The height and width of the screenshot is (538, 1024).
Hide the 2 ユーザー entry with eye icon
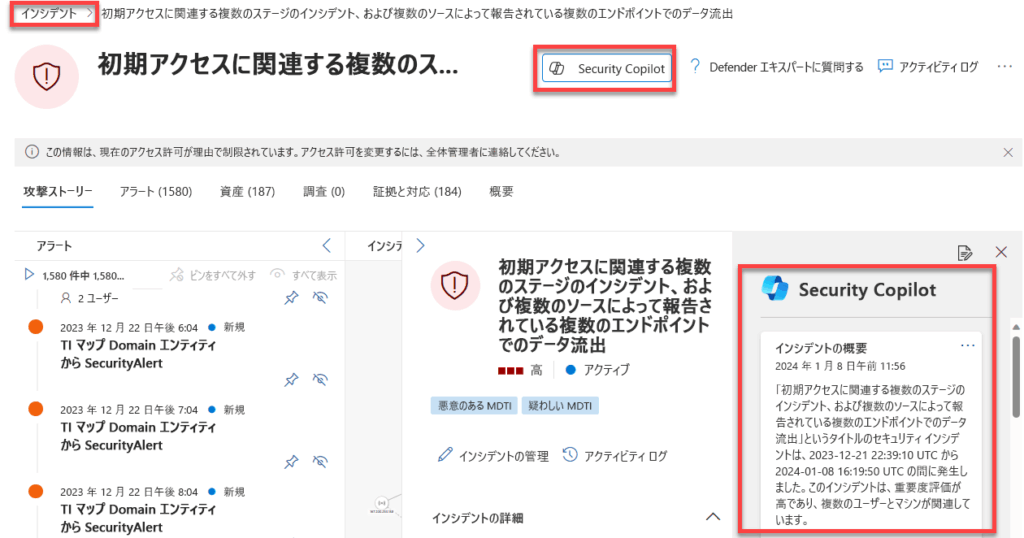click(x=320, y=298)
